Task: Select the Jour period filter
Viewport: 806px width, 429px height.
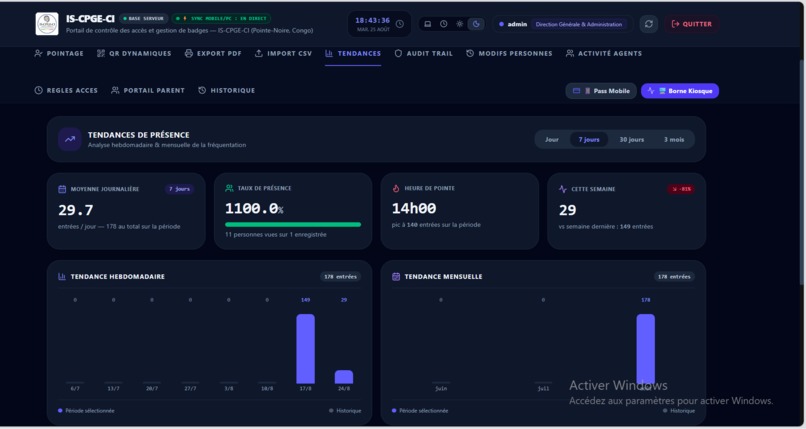Action: (552, 140)
